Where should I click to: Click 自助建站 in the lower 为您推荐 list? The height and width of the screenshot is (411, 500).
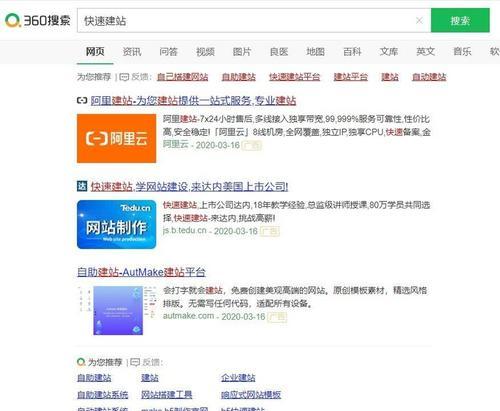point(94,378)
